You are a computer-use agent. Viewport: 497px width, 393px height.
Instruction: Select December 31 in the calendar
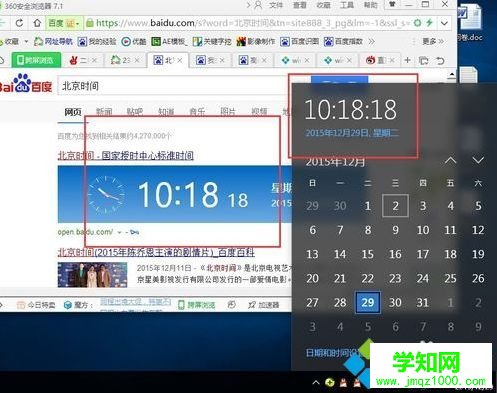(x=423, y=302)
